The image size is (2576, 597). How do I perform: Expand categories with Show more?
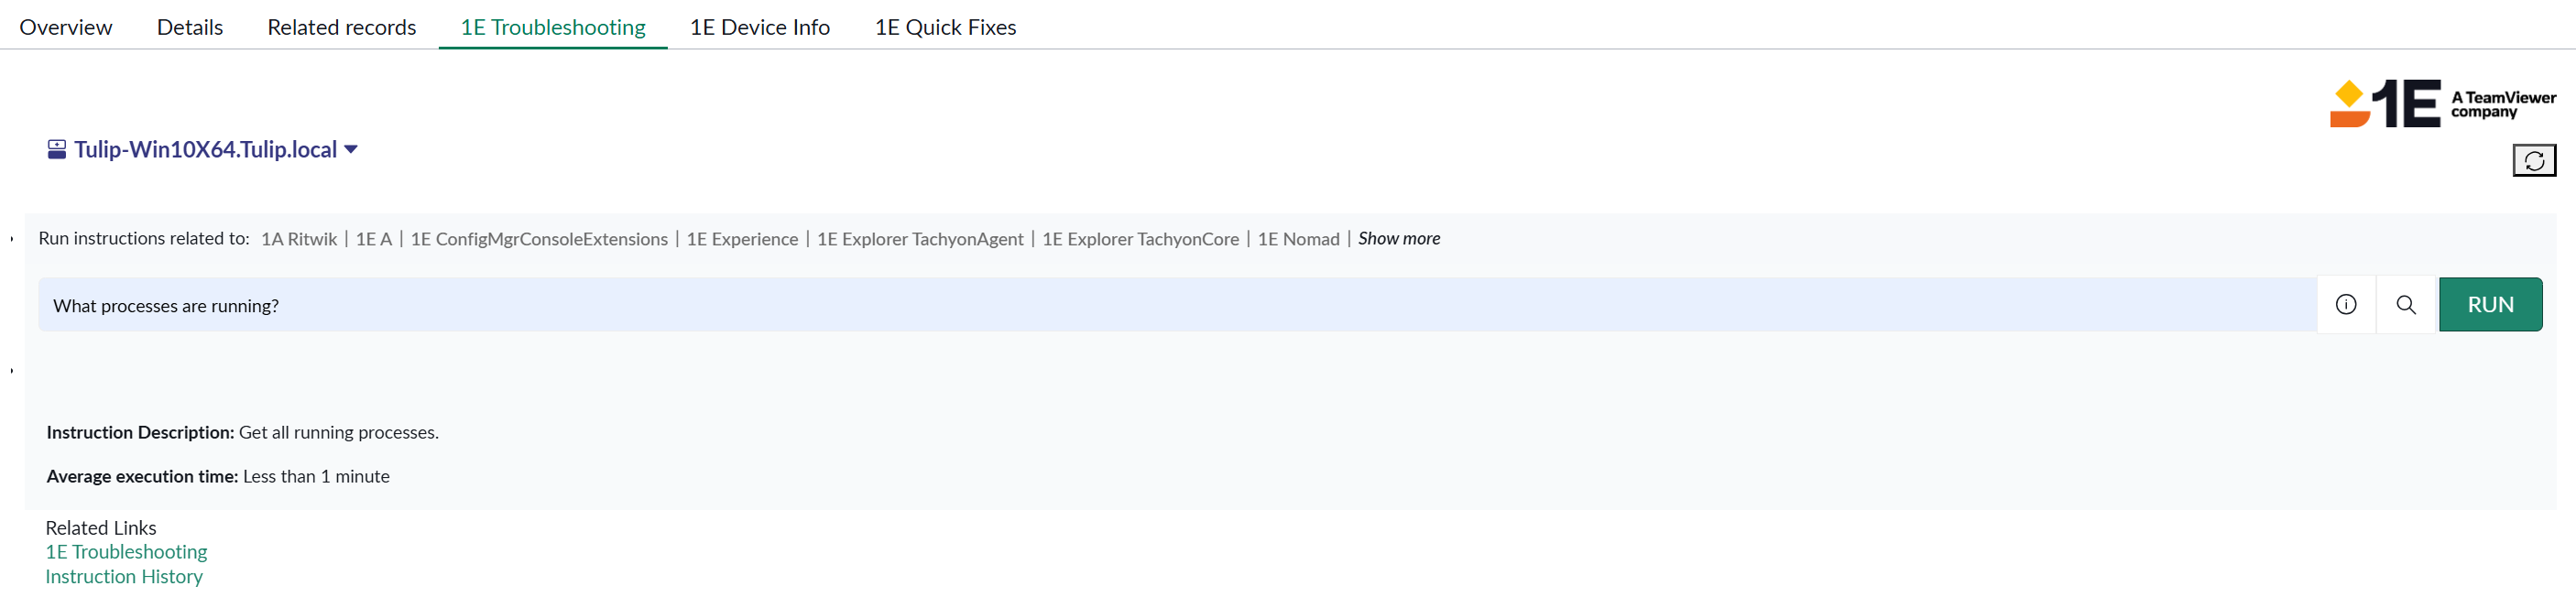pyautogui.click(x=1398, y=239)
